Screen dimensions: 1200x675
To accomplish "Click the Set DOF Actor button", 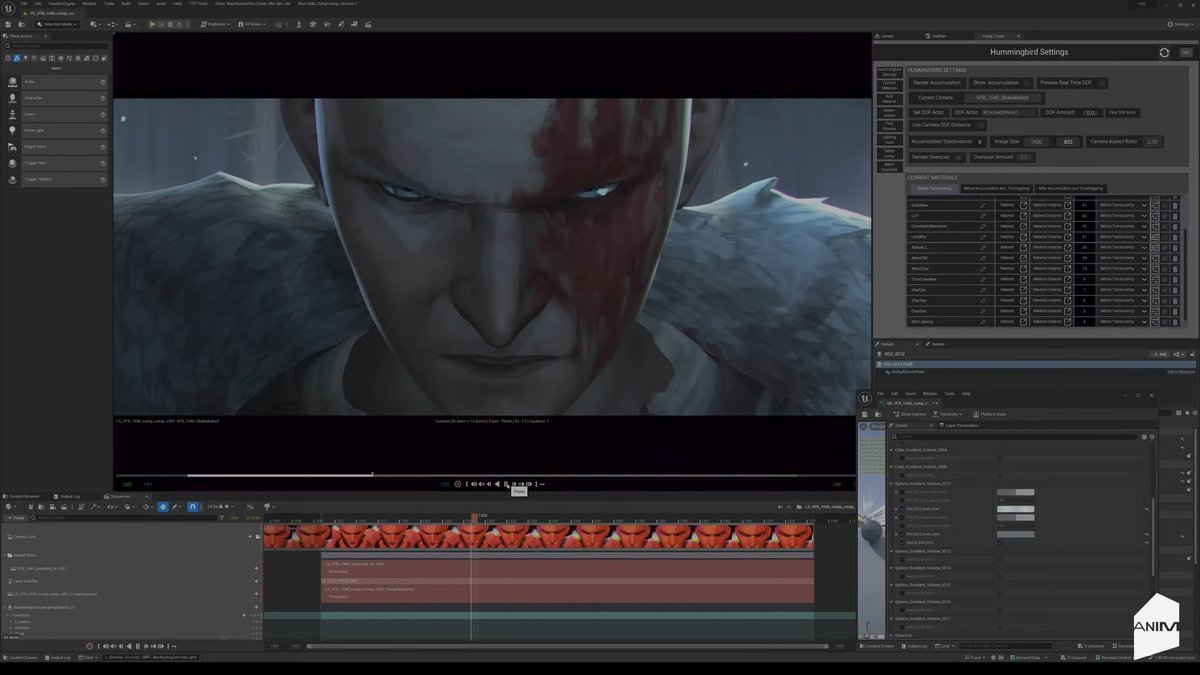I will [x=928, y=112].
